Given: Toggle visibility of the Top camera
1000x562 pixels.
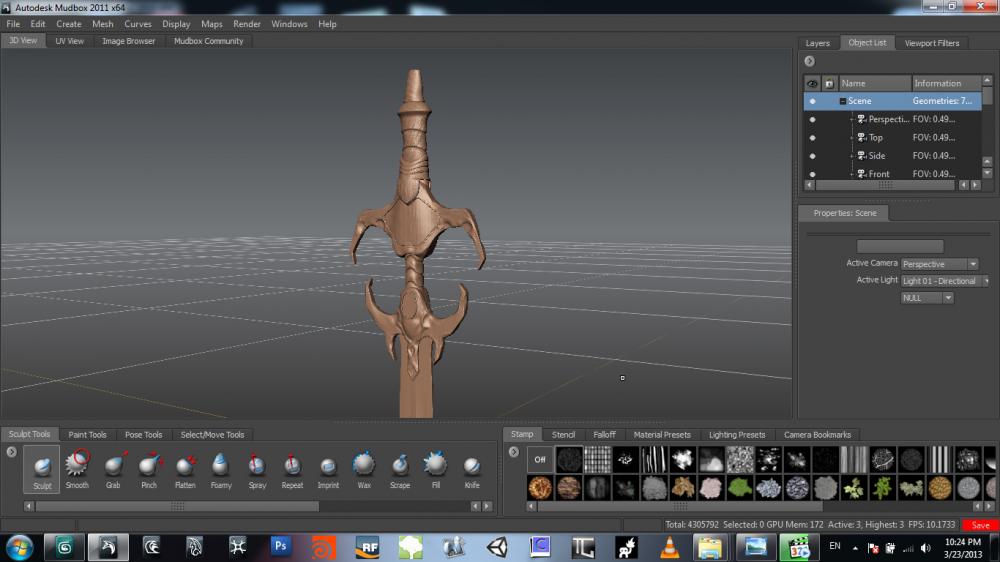Looking at the screenshot, I should point(812,138).
